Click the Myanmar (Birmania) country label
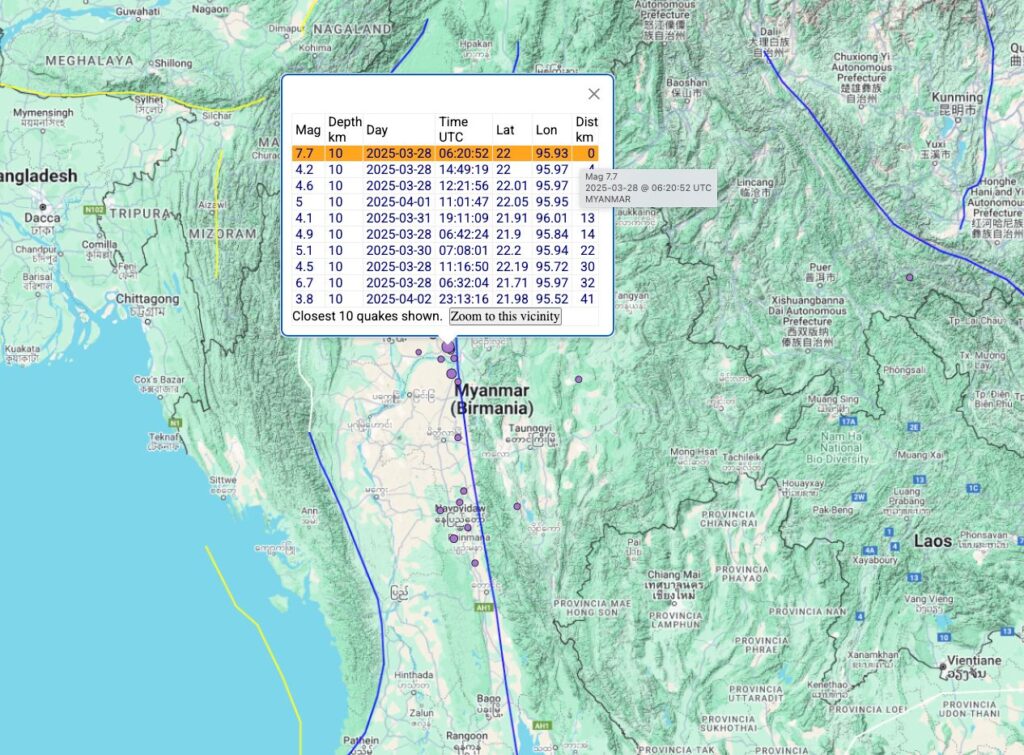 click(x=491, y=400)
